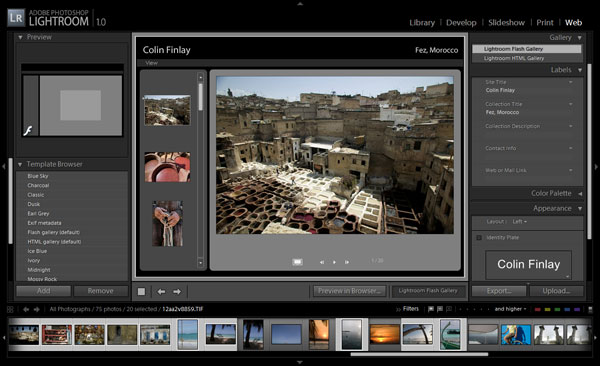Viewport: 600px width, 366px height.
Task: Collapse the Gallery panel triangle
Action: [x=580, y=38]
